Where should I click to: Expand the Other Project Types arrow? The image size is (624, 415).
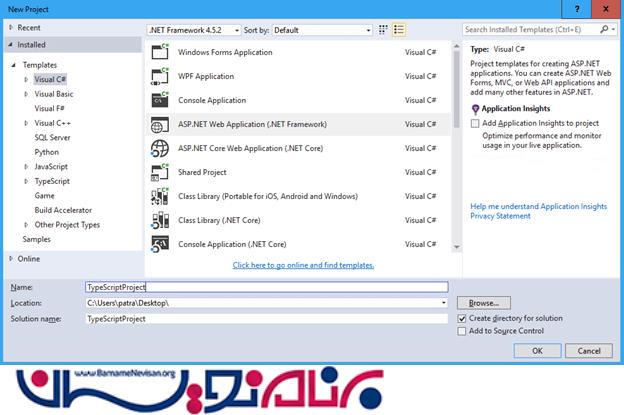click(26, 225)
